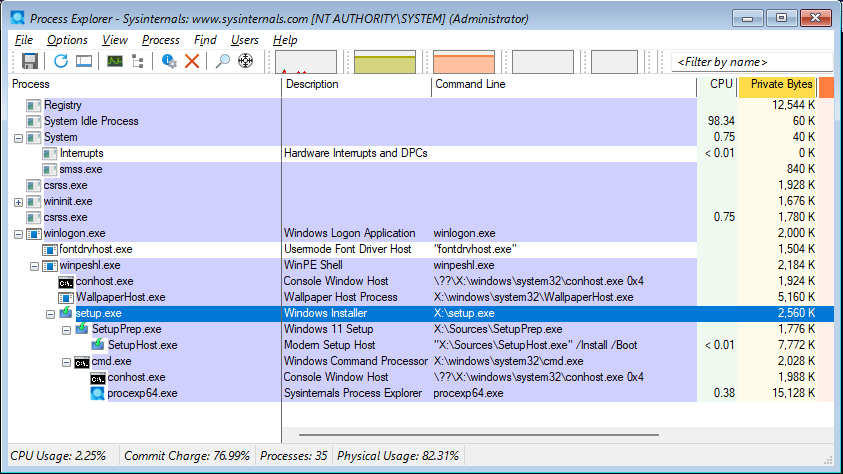Click the 15,128 K private bytes value
Image resolution: width=843 pixels, height=474 pixels.
[x=794, y=393]
